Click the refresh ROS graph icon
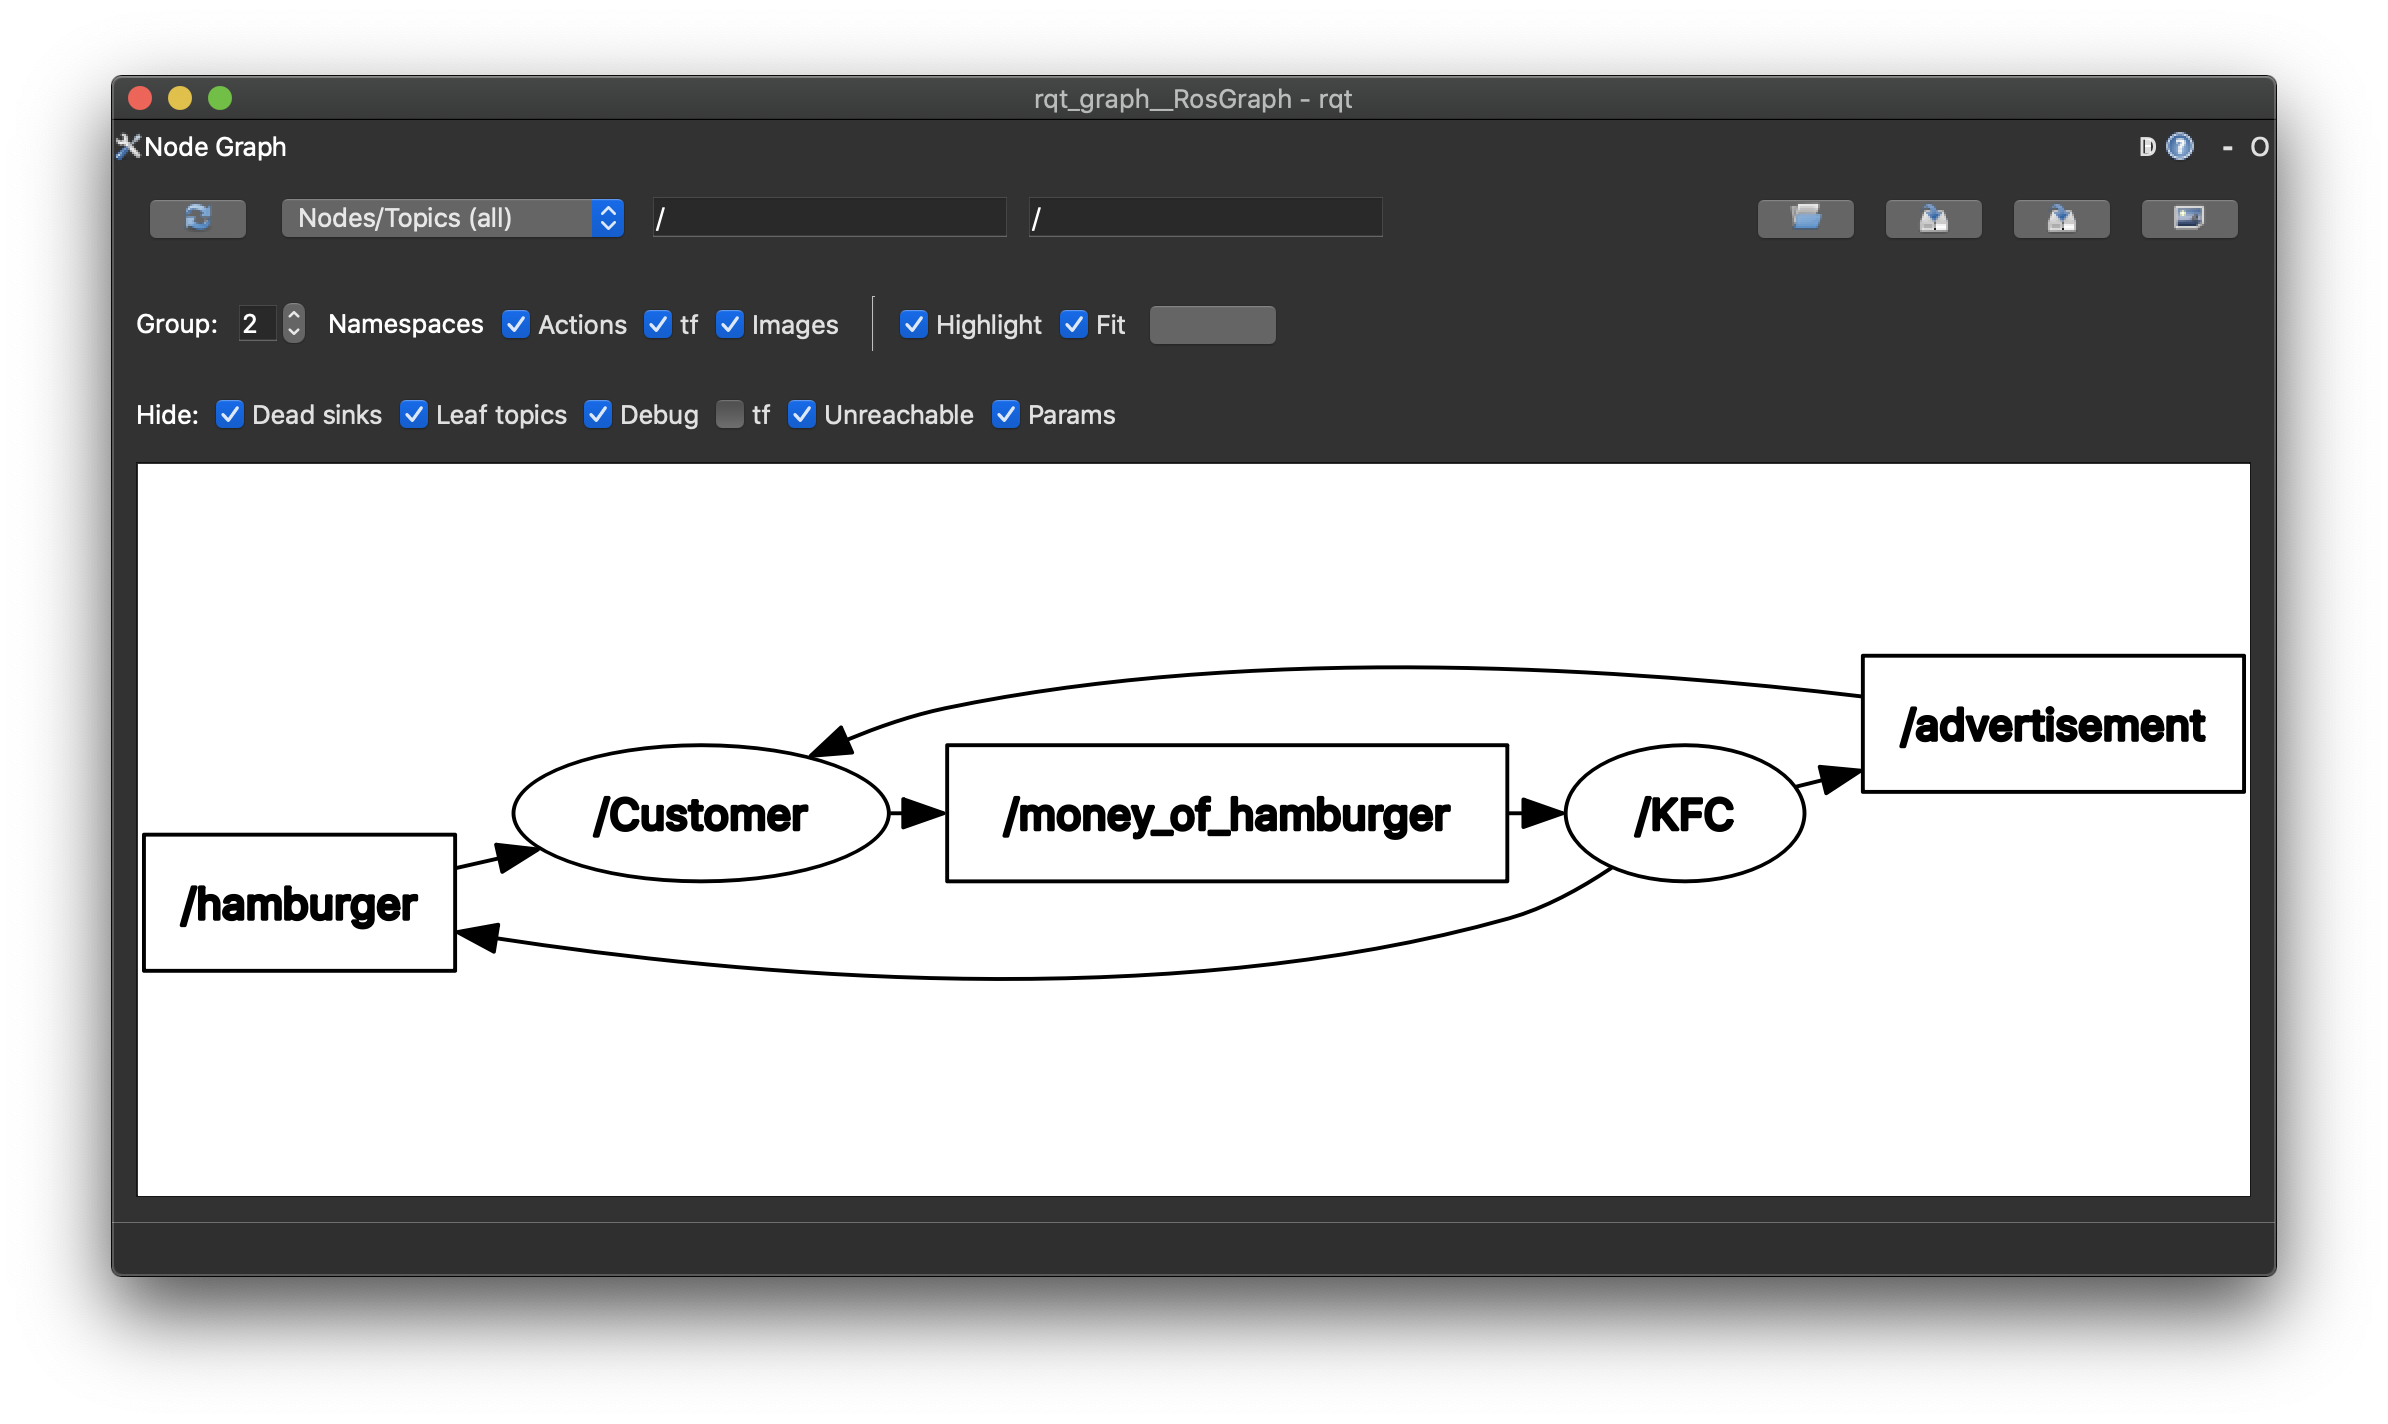Screen dimensions: 2388x1424 tap(198, 218)
